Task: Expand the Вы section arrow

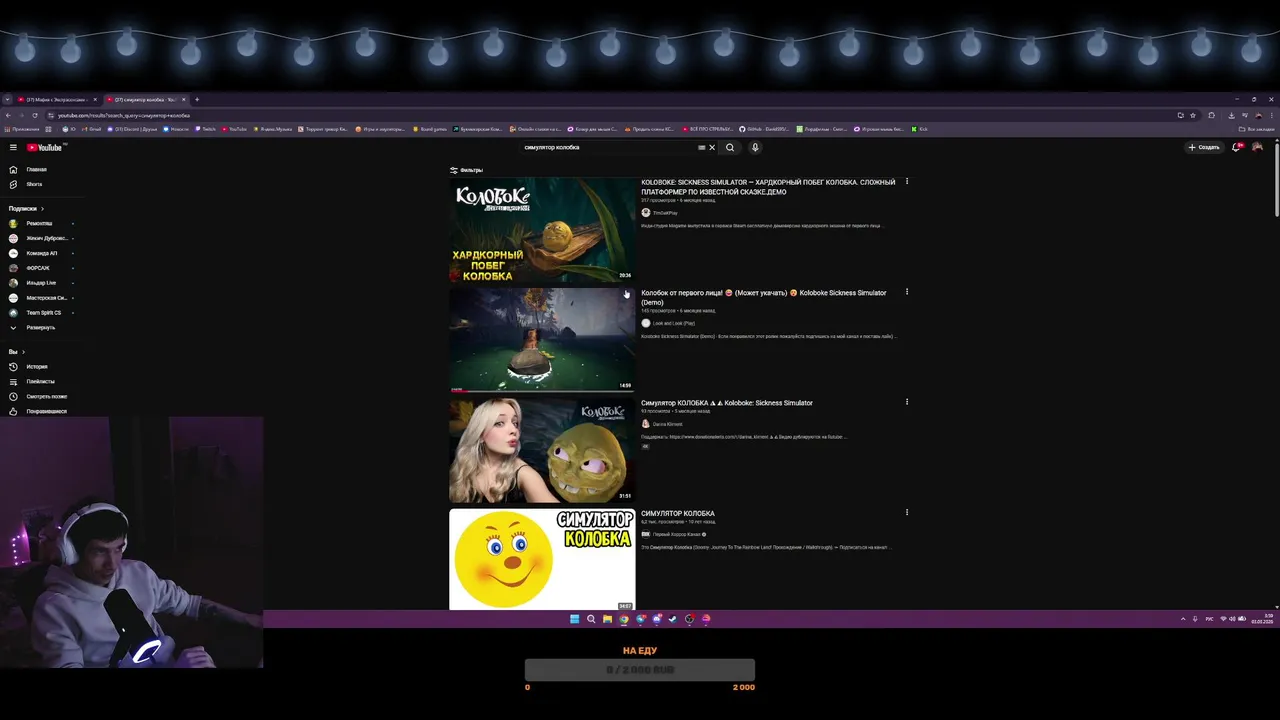Action: pyautogui.click(x=23, y=352)
